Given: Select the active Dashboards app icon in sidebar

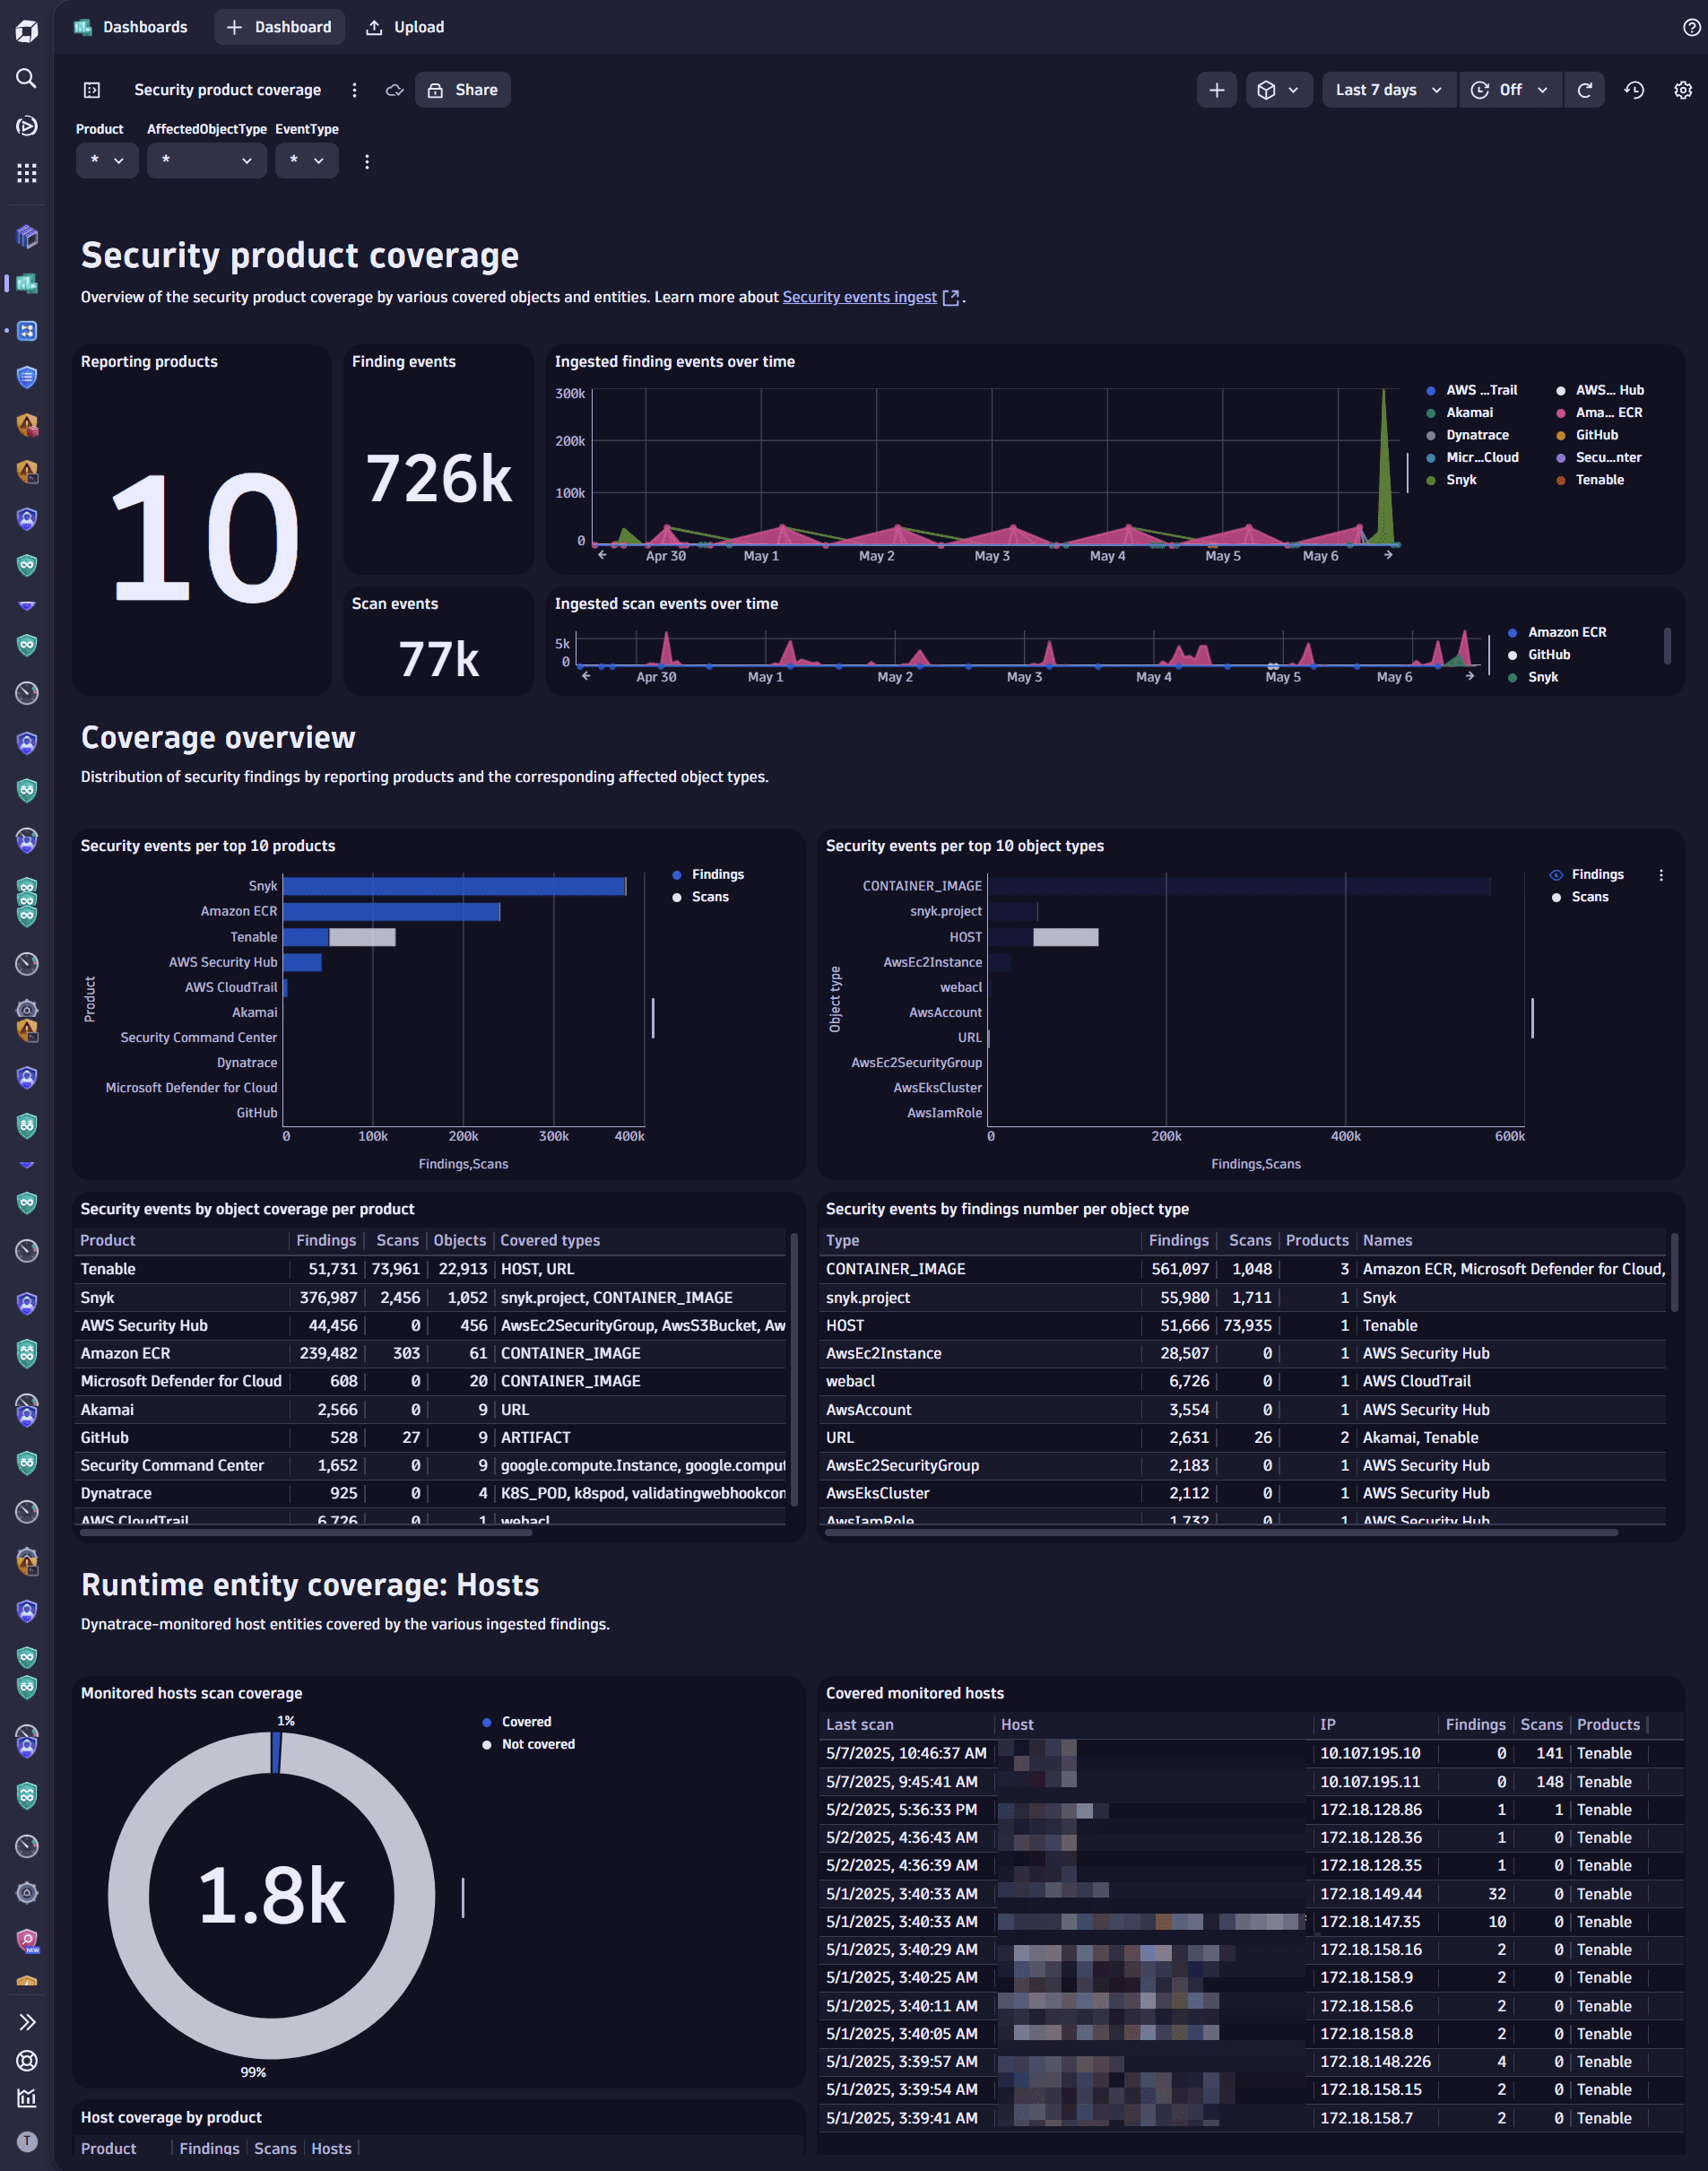Looking at the screenshot, I should click(x=27, y=284).
